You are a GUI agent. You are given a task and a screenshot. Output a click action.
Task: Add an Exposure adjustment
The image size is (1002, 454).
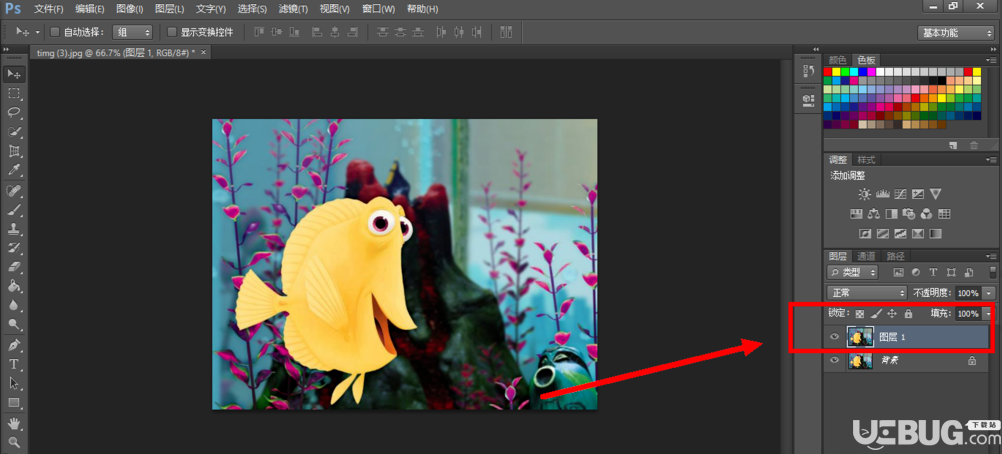(918, 194)
